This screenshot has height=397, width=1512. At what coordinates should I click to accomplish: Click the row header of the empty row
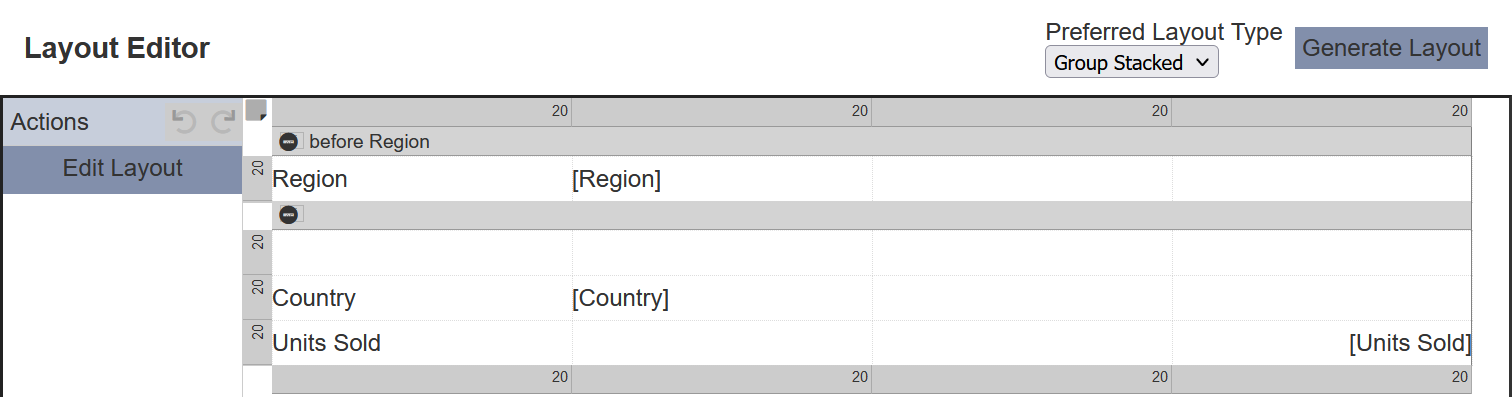click(x=257, y=252)
